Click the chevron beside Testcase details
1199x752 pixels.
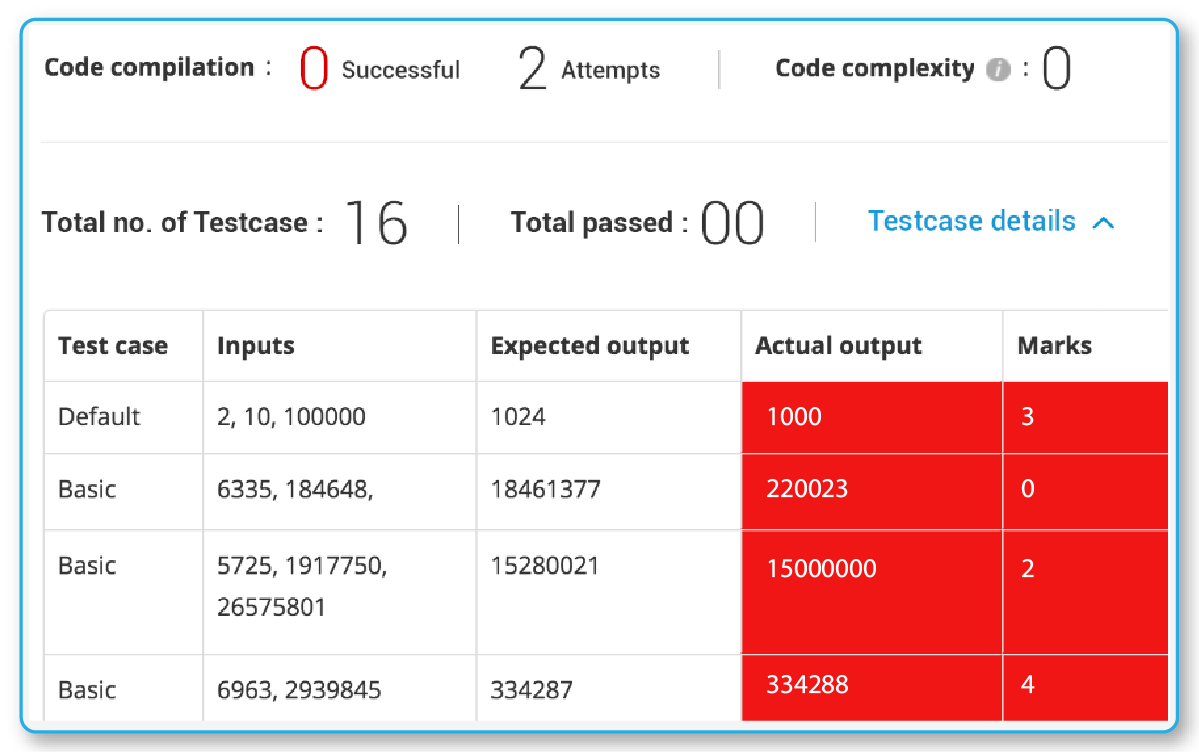(1103, 223)
